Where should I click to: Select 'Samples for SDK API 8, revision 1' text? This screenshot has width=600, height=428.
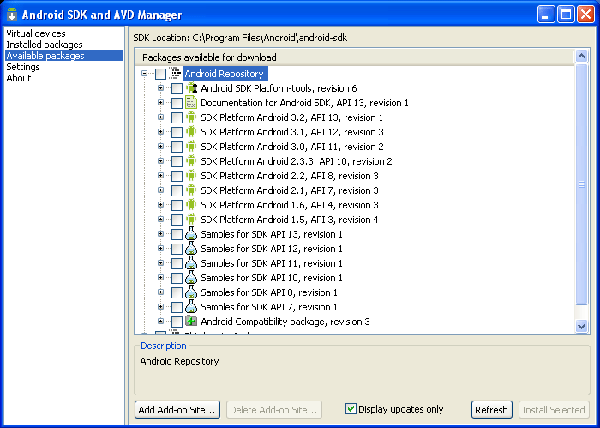(x=269, y=293)
